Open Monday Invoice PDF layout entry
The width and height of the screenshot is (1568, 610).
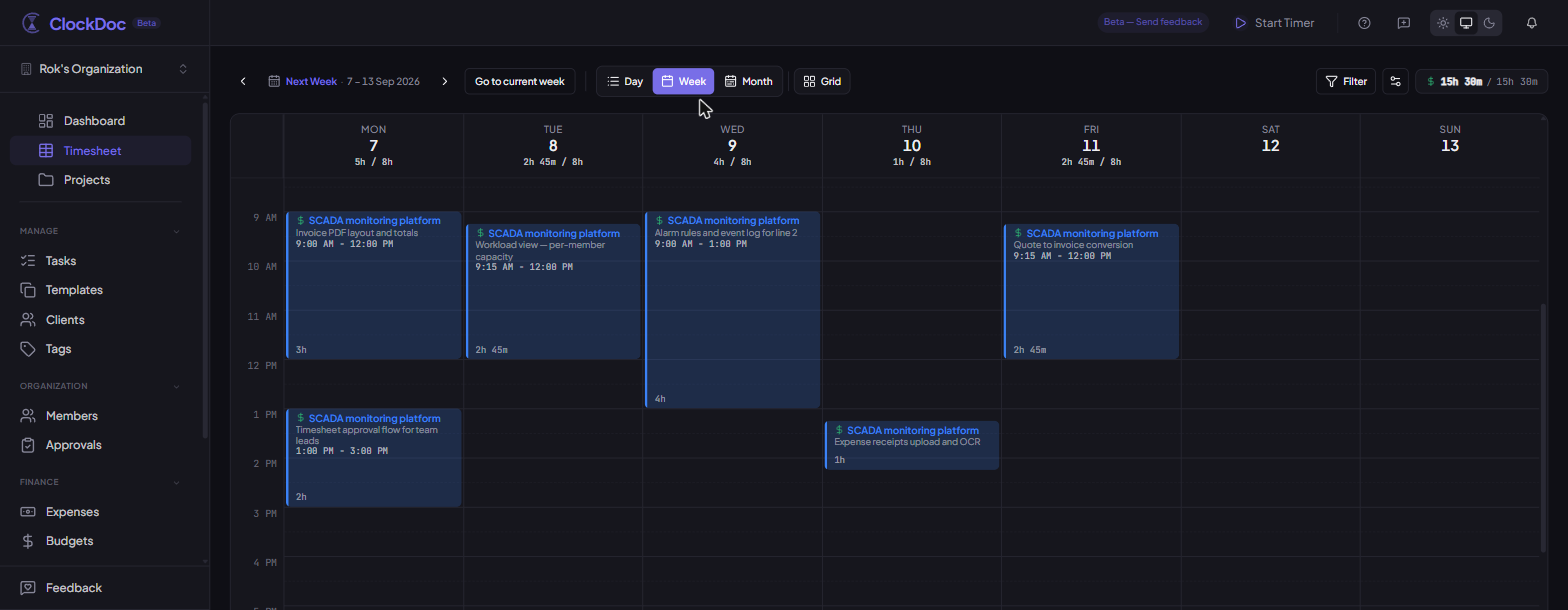[373, 285]
